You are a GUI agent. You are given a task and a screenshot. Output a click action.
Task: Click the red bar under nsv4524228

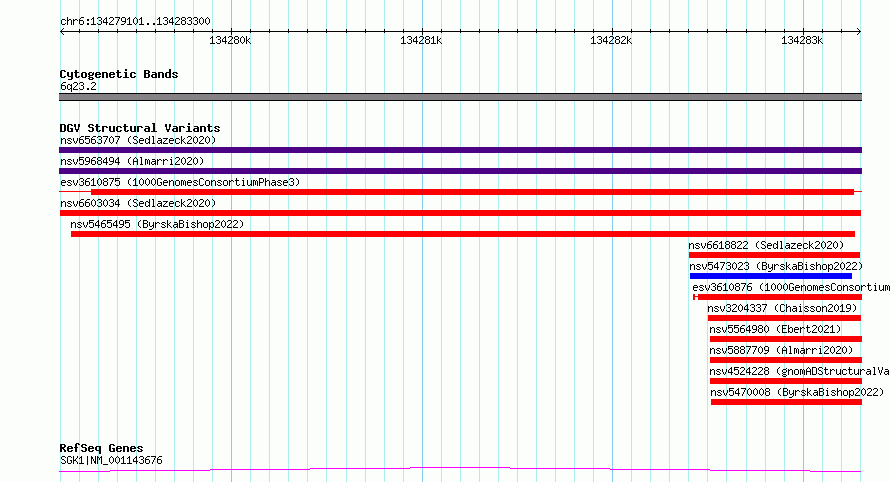point(786,381)
